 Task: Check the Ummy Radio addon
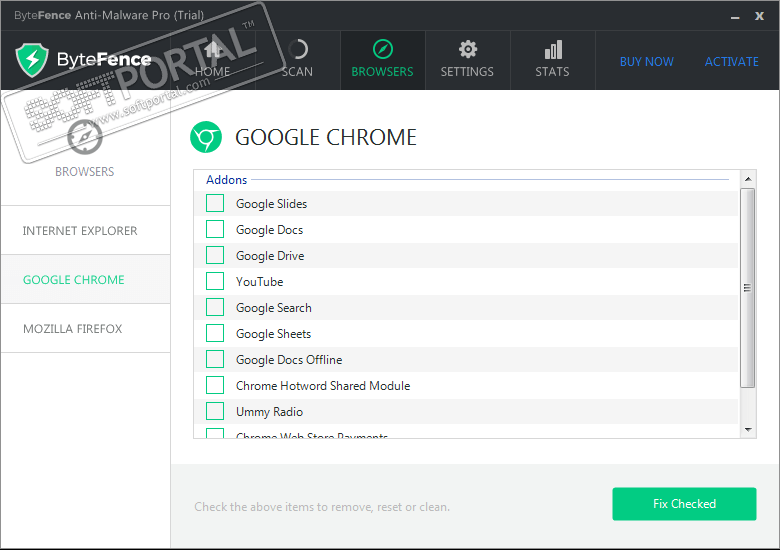click(215, 411)
